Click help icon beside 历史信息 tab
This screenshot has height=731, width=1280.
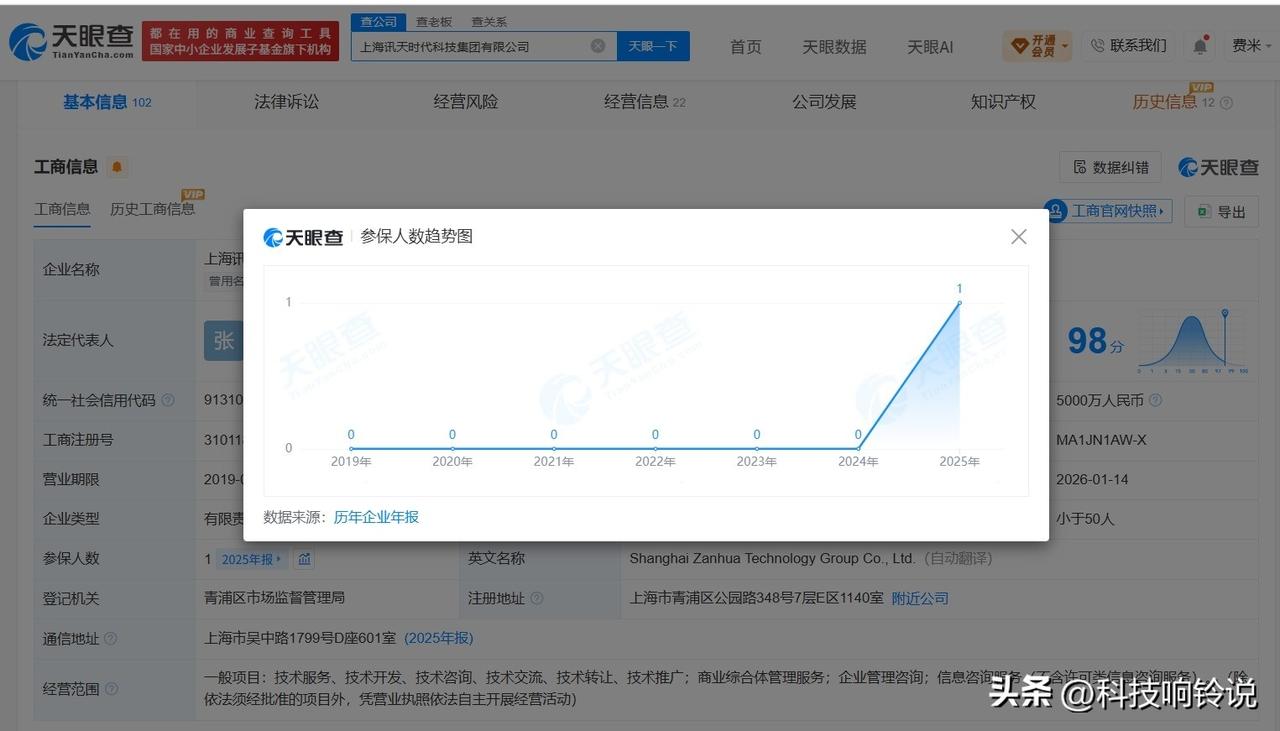point(1227,103)
